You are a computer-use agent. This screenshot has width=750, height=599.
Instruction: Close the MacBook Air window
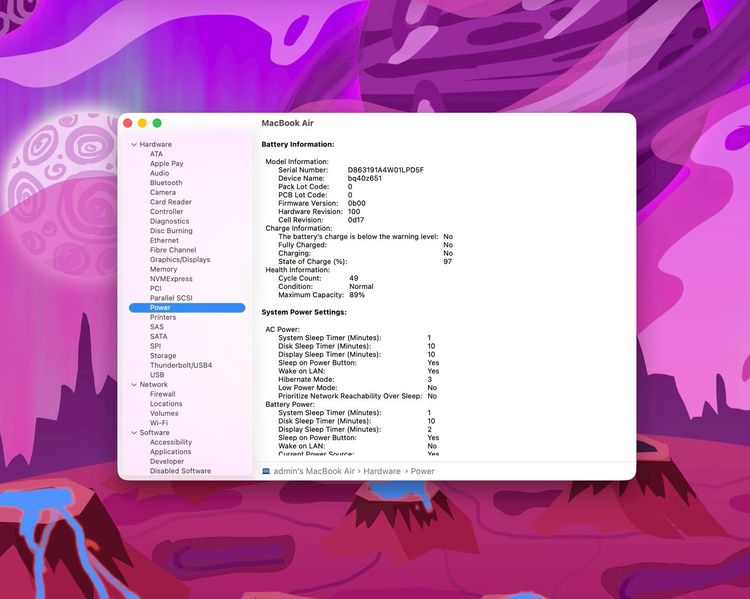[x=128, y=123]
